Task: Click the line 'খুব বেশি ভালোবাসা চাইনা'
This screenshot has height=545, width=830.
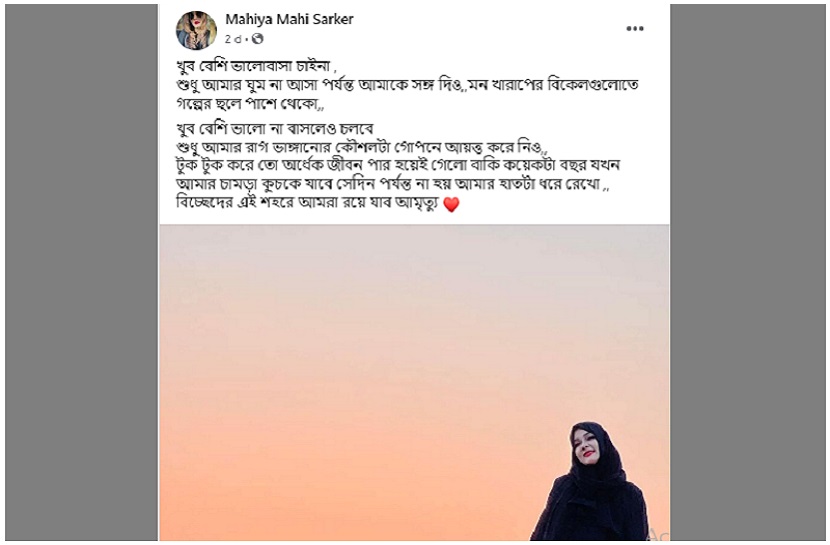Action: pos(256,66)
